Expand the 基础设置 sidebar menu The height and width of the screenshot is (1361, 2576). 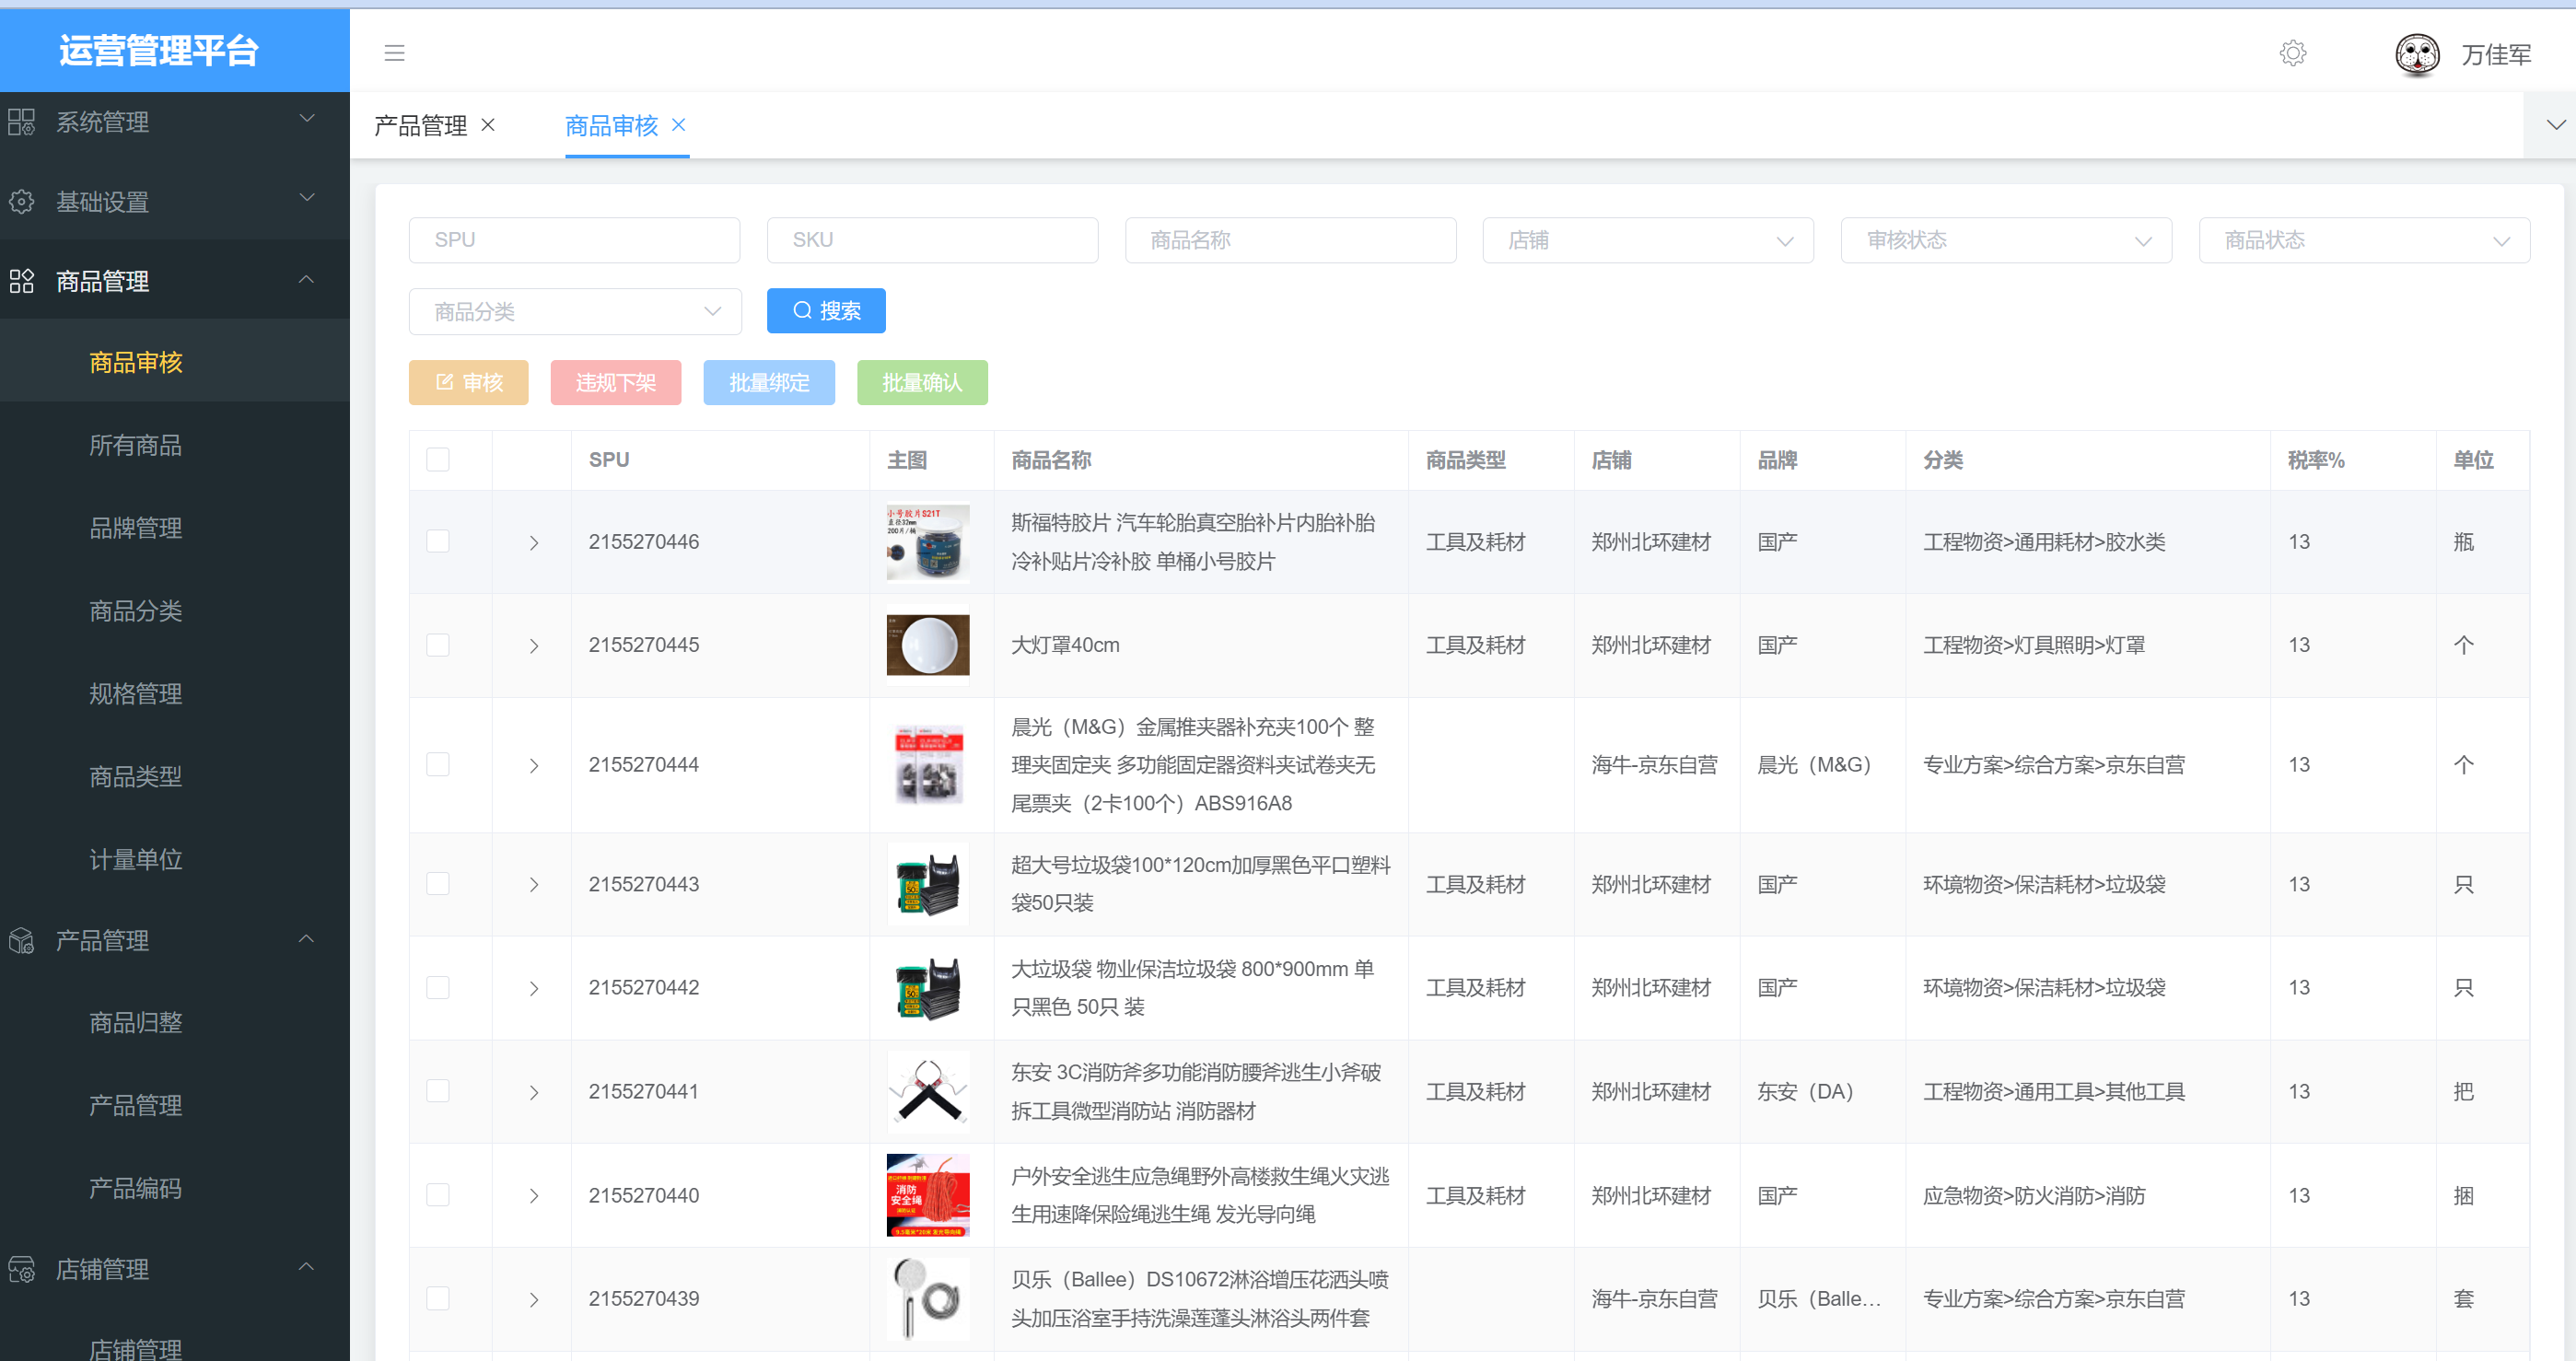(x=175, y=201)
